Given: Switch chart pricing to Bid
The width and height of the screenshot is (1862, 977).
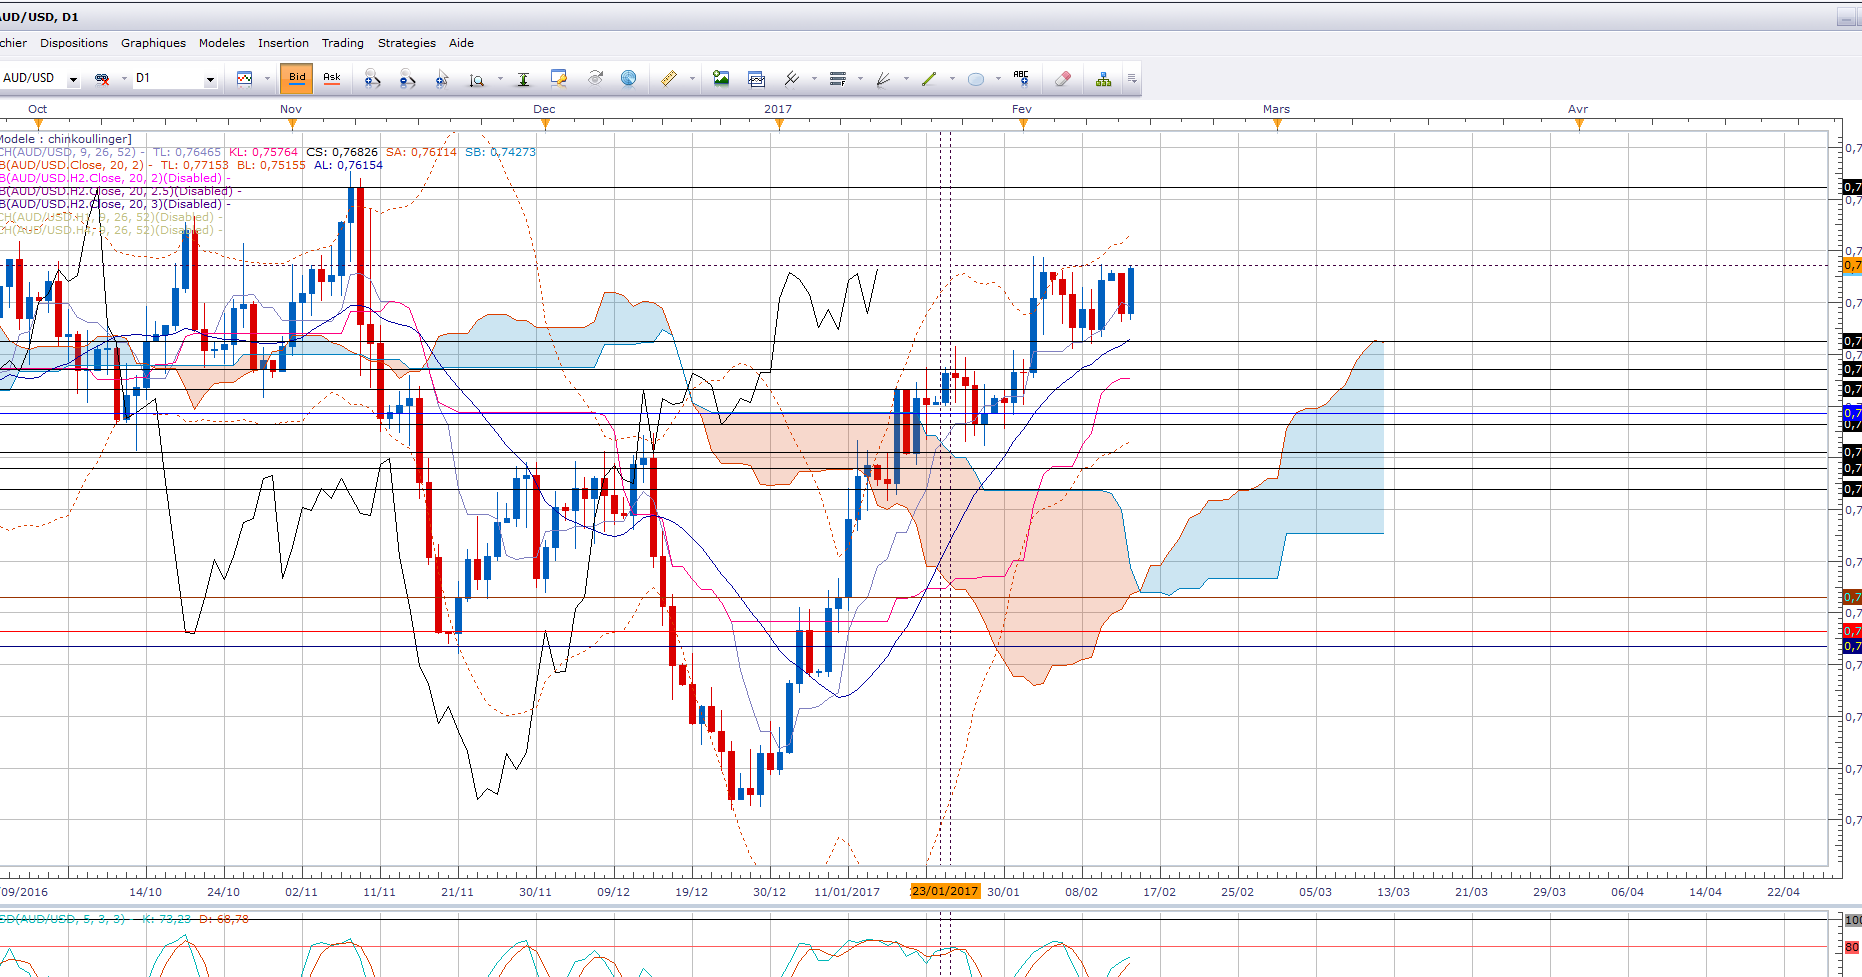Looking at the screenshot, I should tap(297, 78).
